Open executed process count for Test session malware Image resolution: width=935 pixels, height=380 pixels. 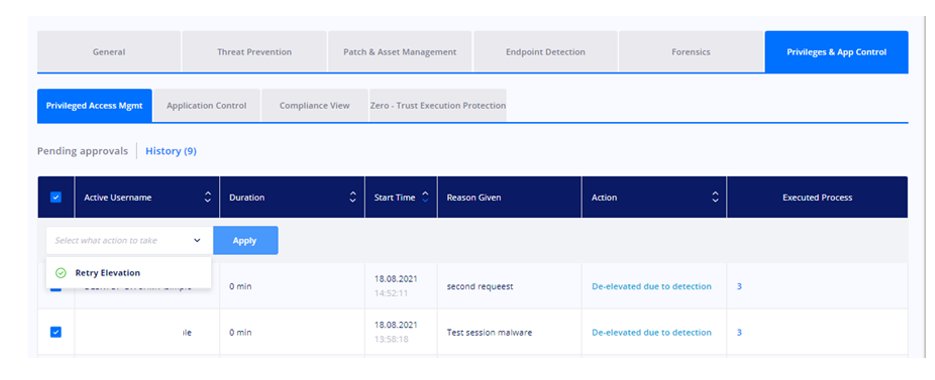[x=739, y=332]
